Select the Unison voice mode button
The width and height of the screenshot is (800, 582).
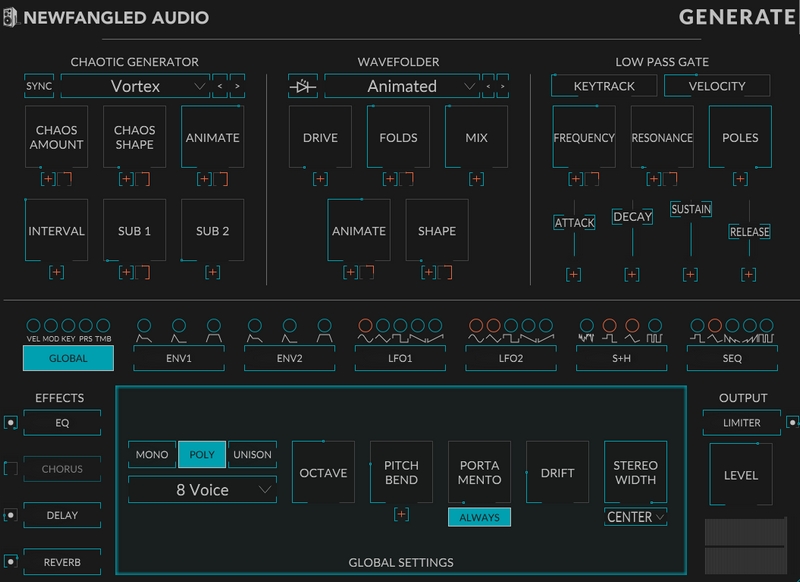pyautogui.click(x=252, y=454)
